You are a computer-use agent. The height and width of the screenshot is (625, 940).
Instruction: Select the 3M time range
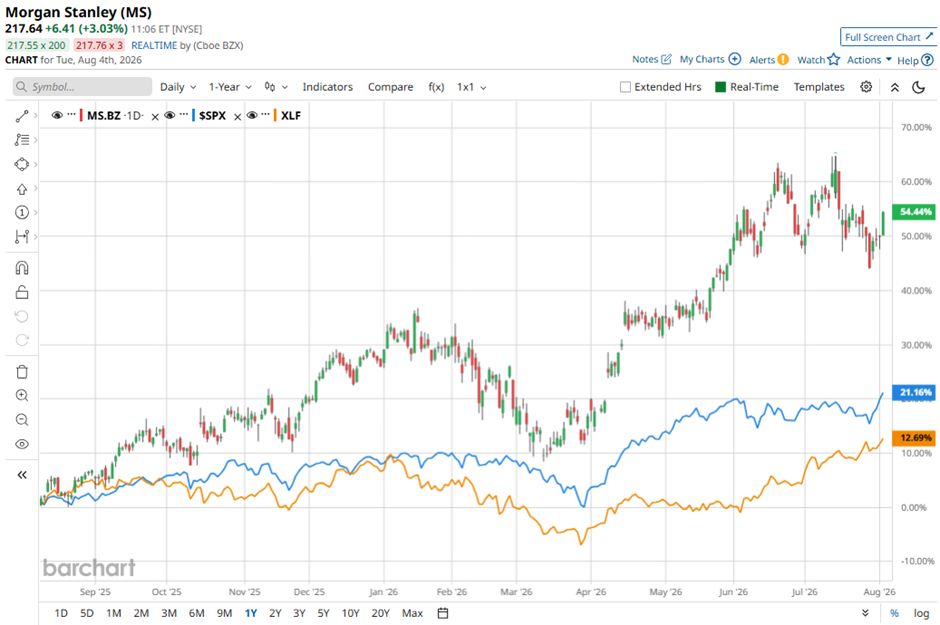pos(169,613)
